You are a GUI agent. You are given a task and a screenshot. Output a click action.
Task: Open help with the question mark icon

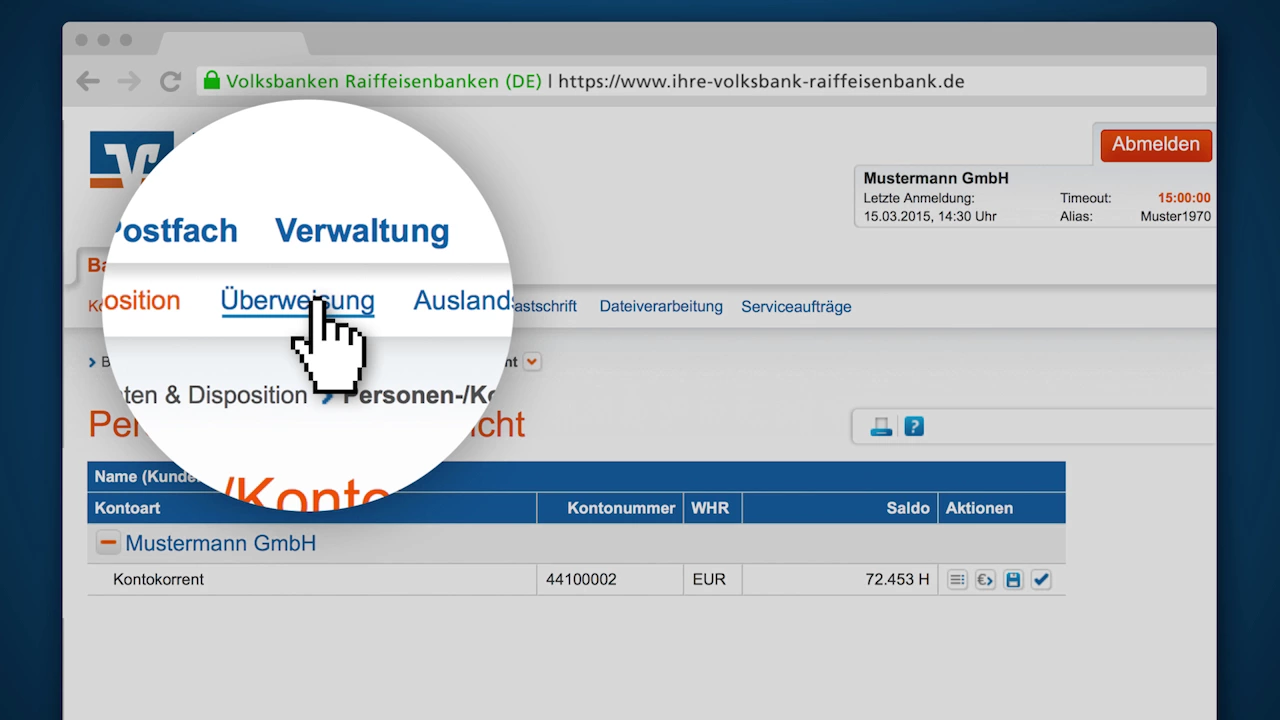(914, 427)
